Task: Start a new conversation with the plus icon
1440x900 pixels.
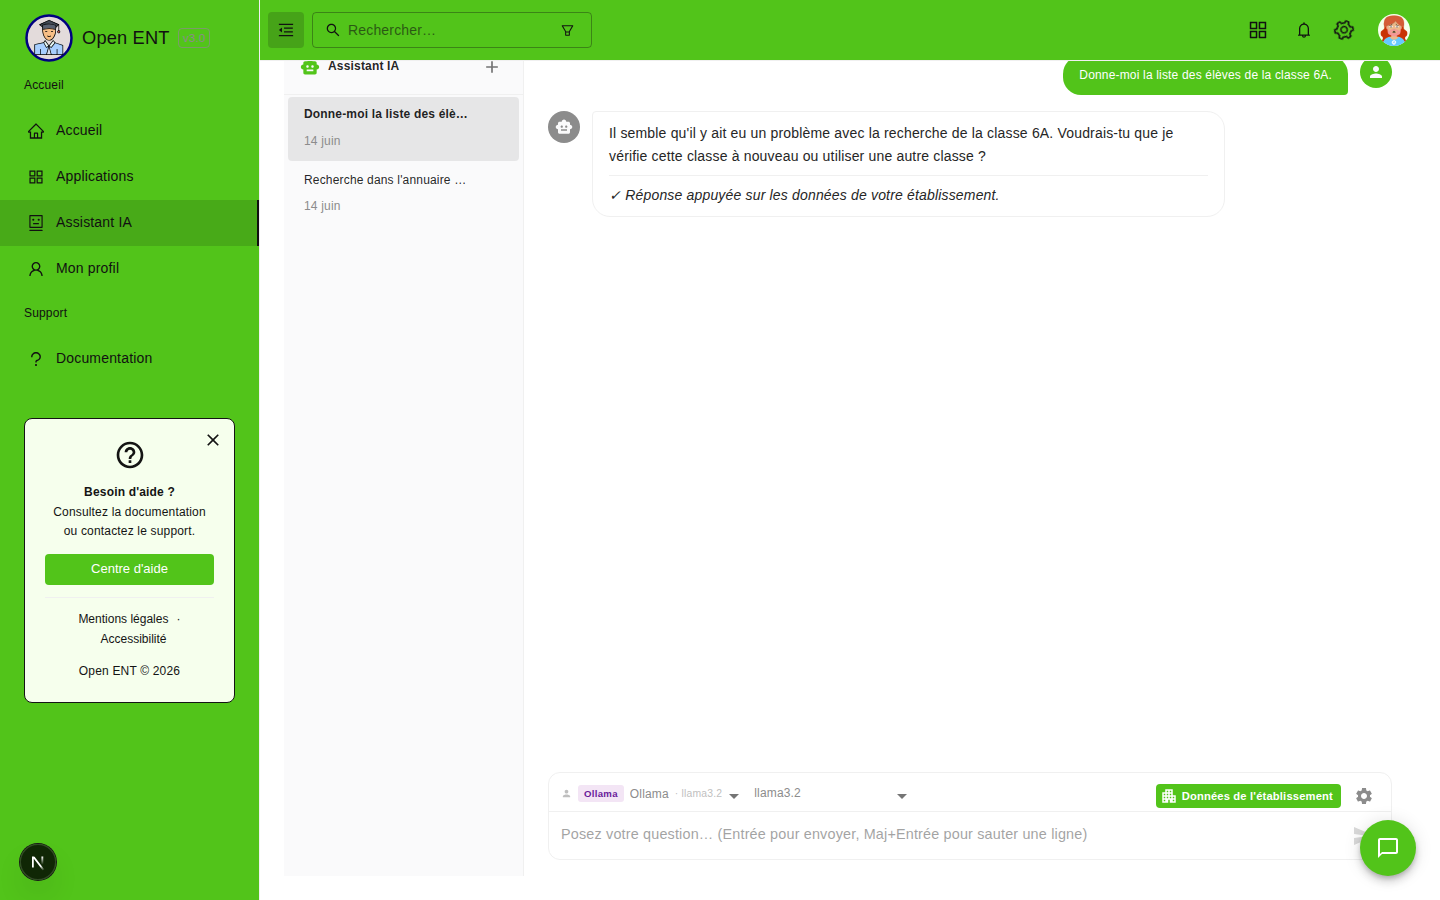Action: (x=492, y=67)
